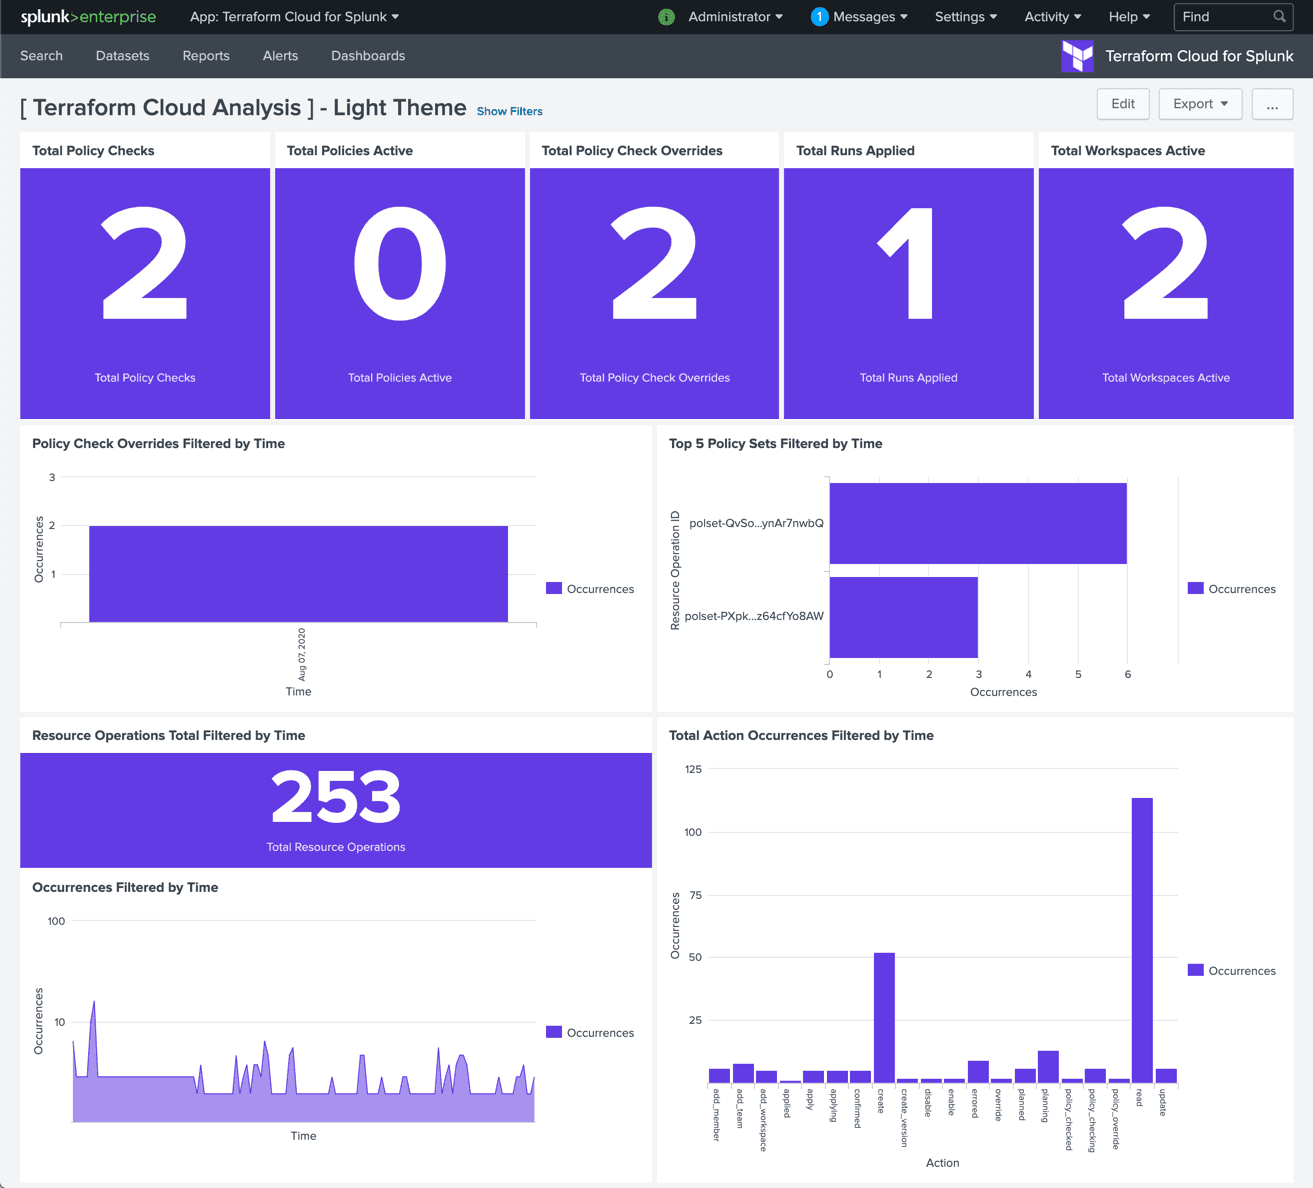Image resolution: width=1313 pixels, height=1188 pixels.
Task: Click the Show Filters link
Action: point(509,111)
